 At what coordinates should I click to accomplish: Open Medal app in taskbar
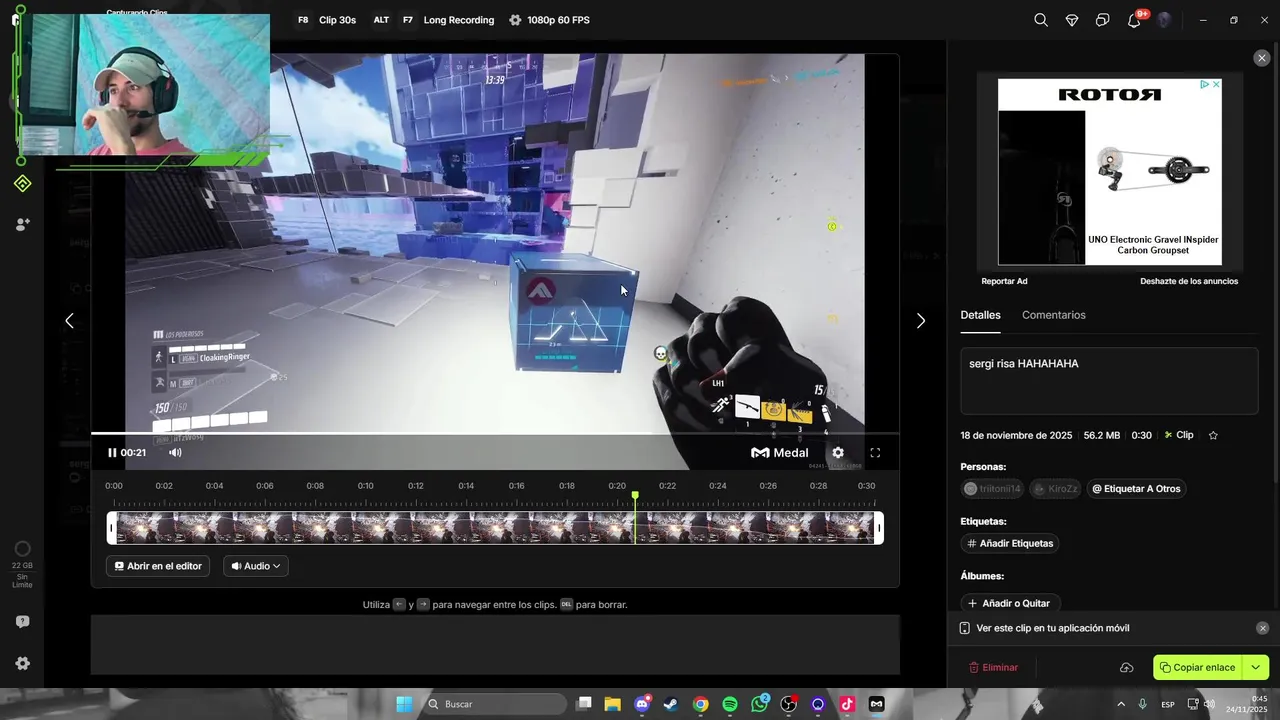point(877,704)
